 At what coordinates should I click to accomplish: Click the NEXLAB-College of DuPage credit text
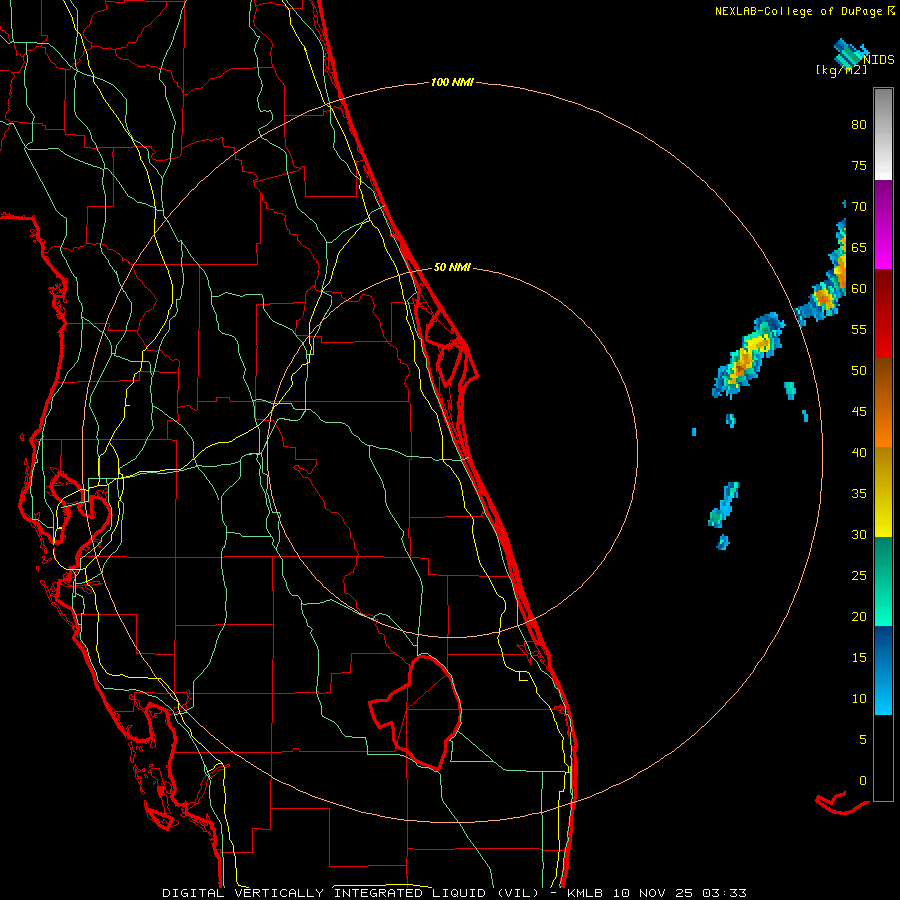[798, 11]
